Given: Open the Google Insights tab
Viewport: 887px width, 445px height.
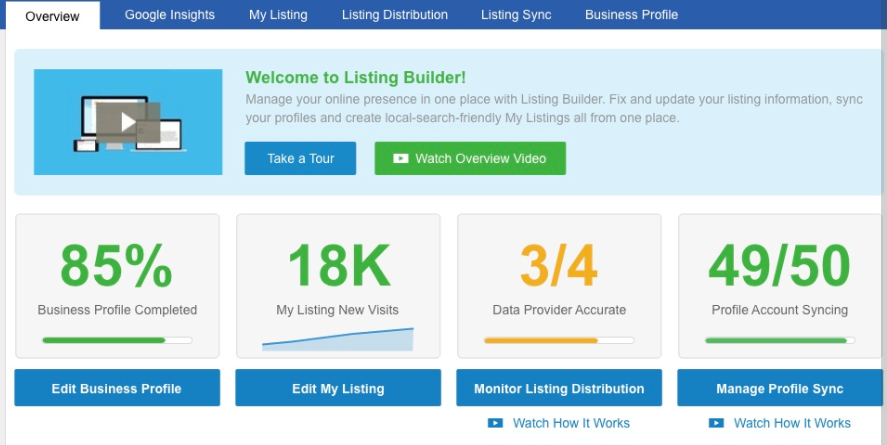Looking at the screenshot, I should point(170,15).
